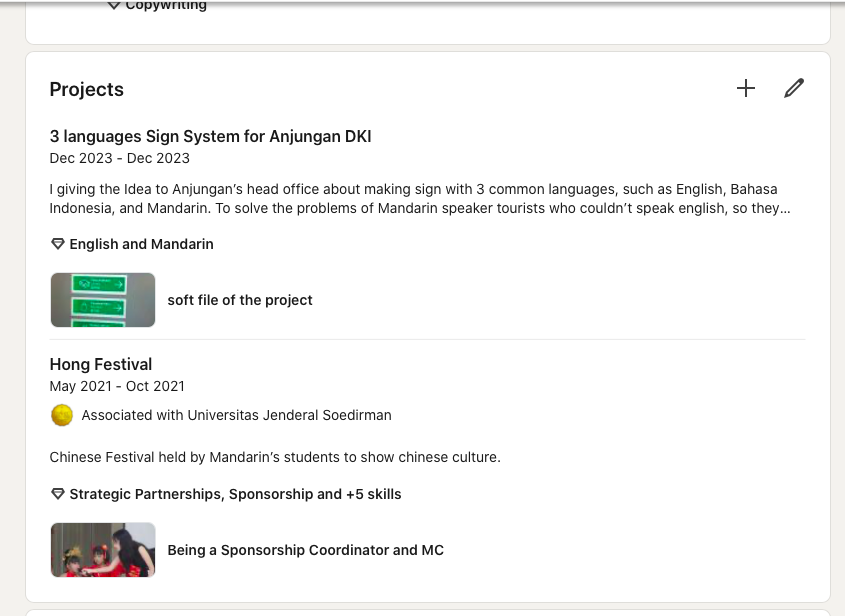Add a new project with plus icon
Image resolution: width=845 pixels, height=616 pixels.
point(746,88)
